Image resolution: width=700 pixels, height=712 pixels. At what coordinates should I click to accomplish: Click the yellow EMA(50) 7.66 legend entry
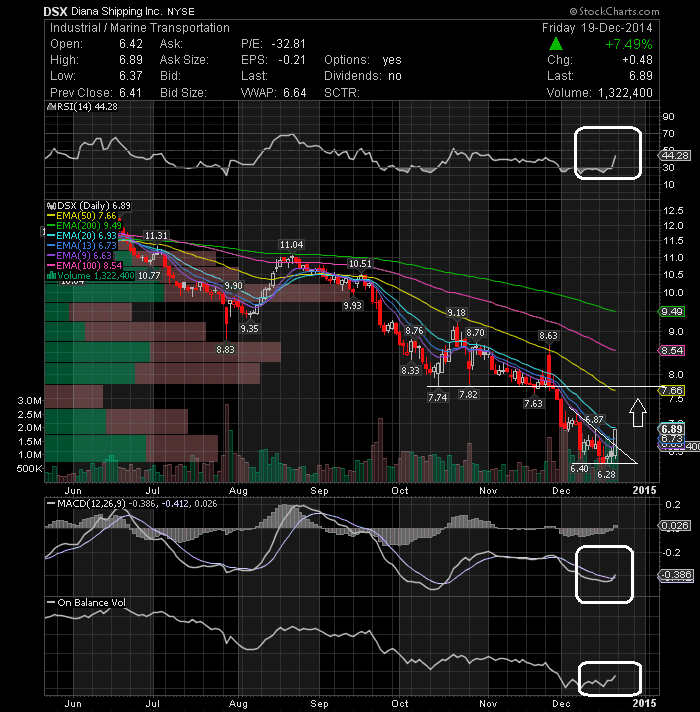click(82, 216)
